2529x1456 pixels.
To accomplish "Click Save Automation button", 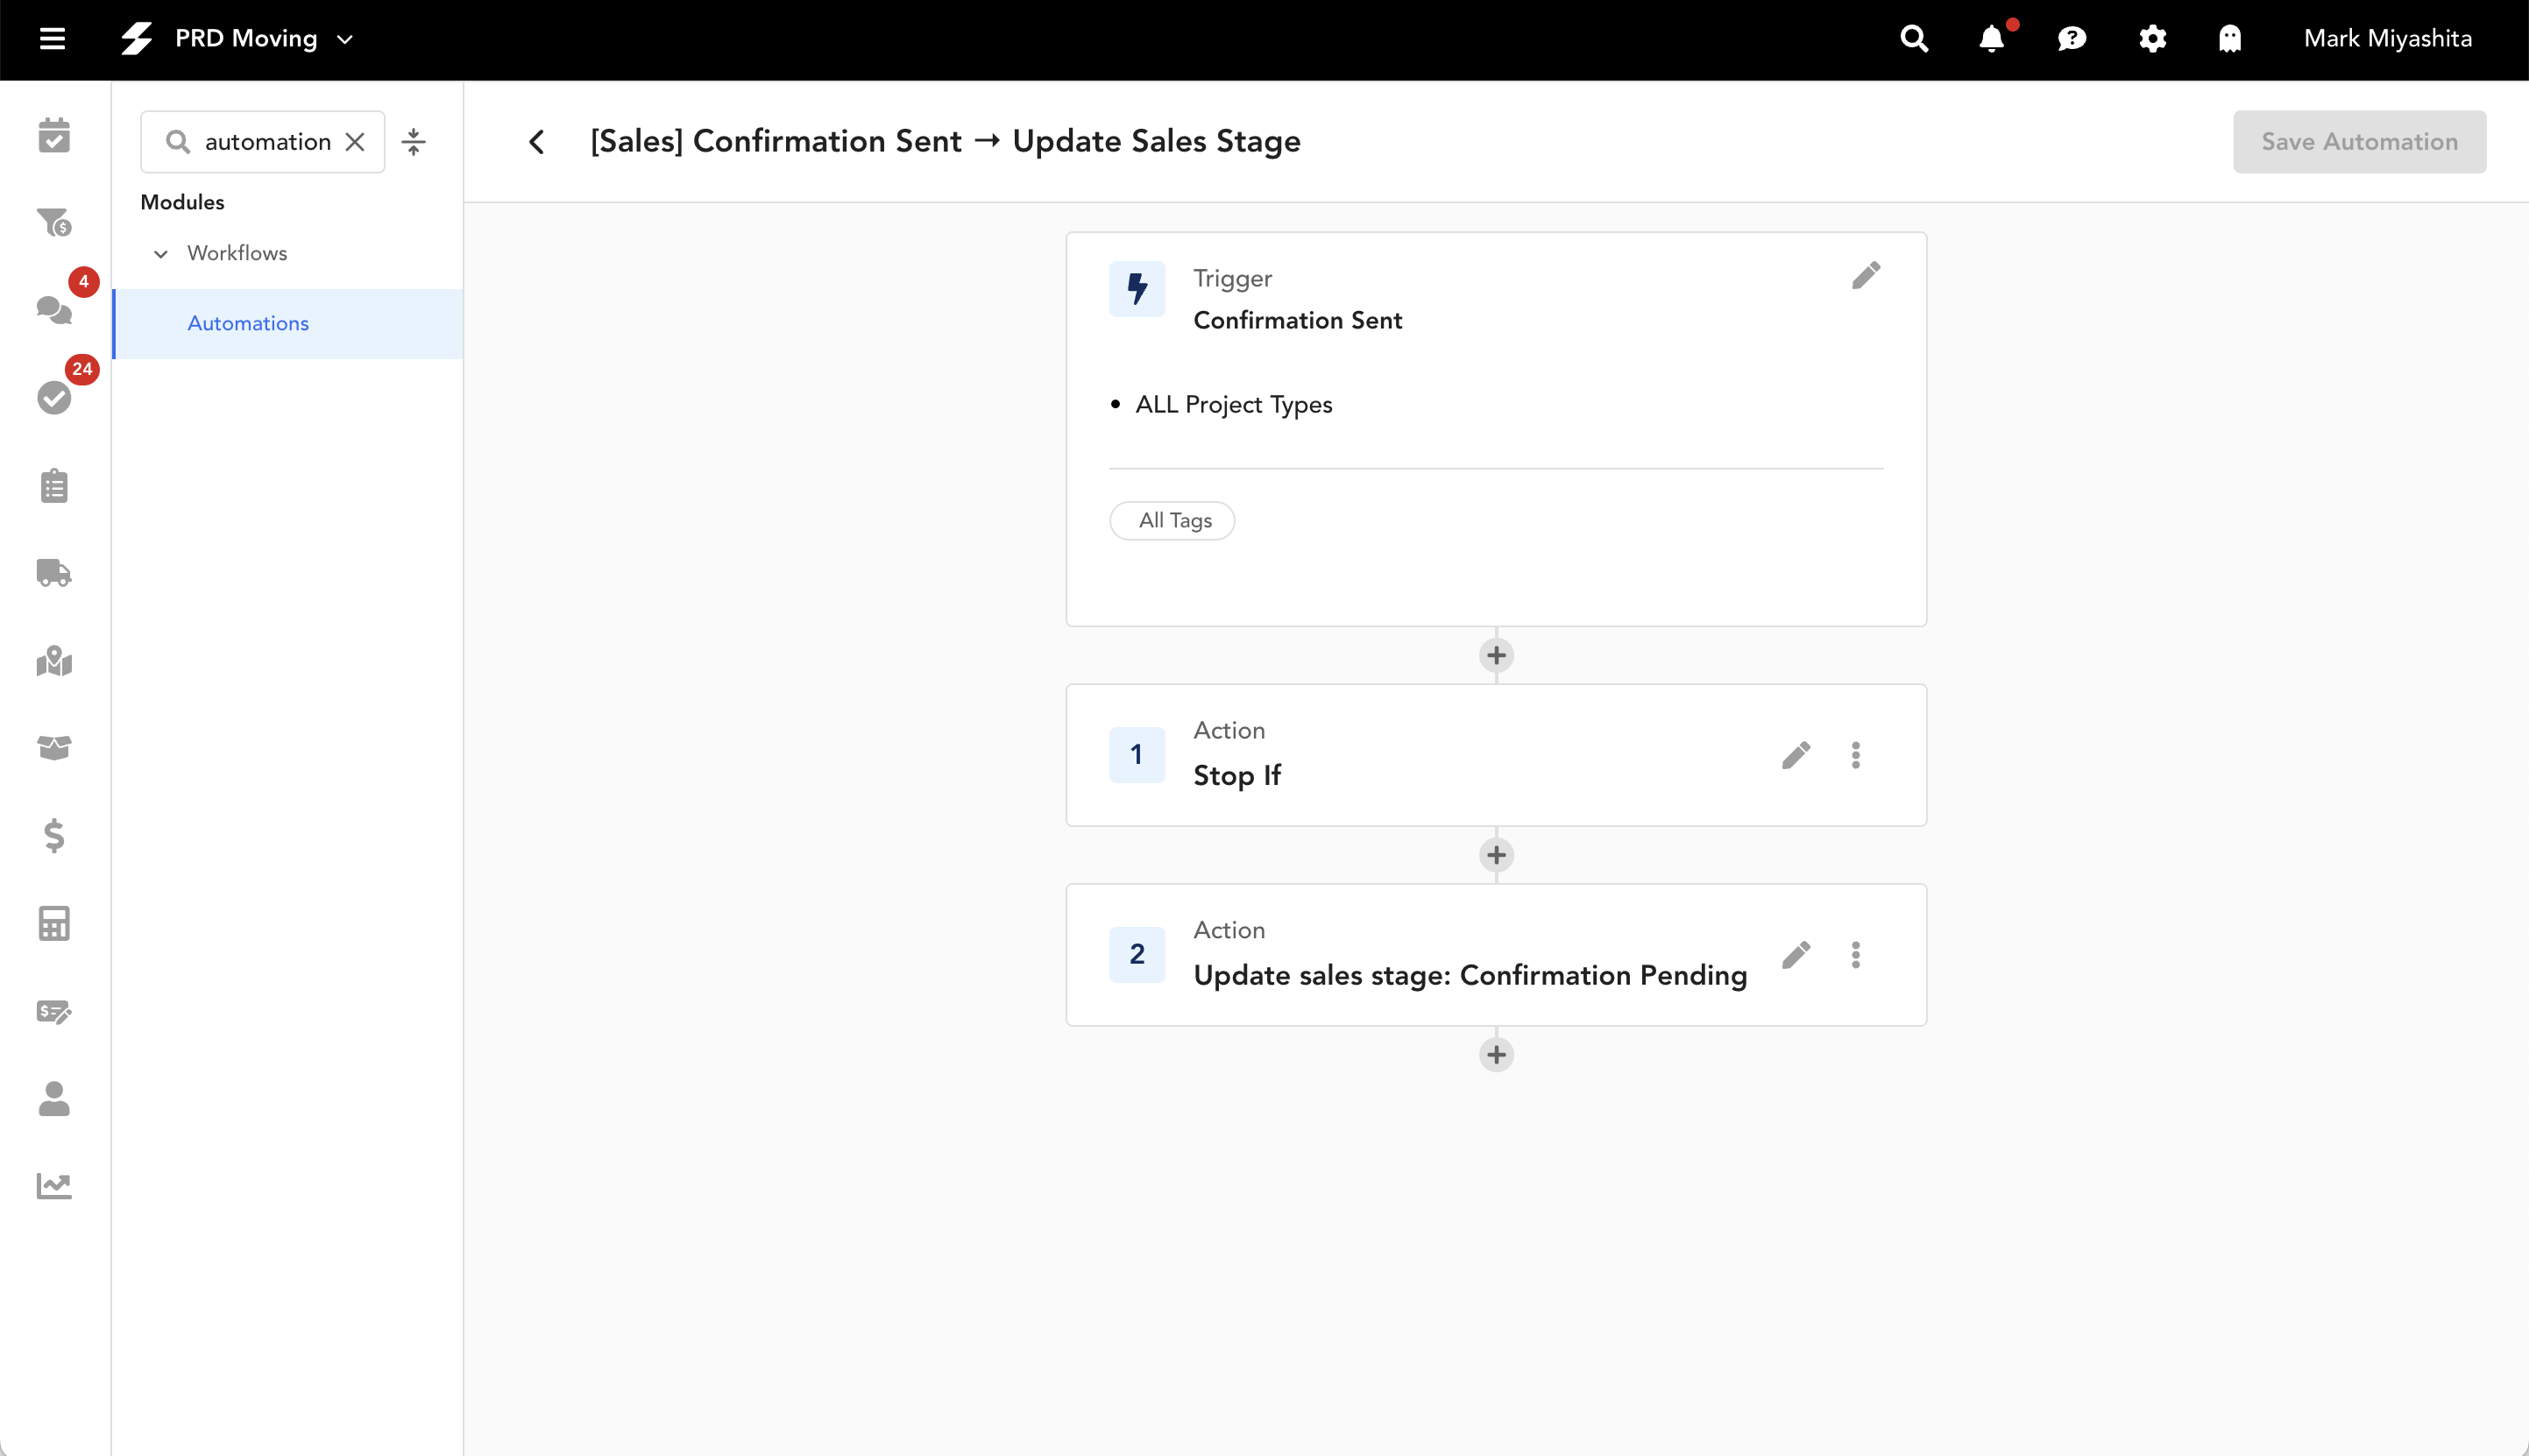I will click(x=2359, y=142).
